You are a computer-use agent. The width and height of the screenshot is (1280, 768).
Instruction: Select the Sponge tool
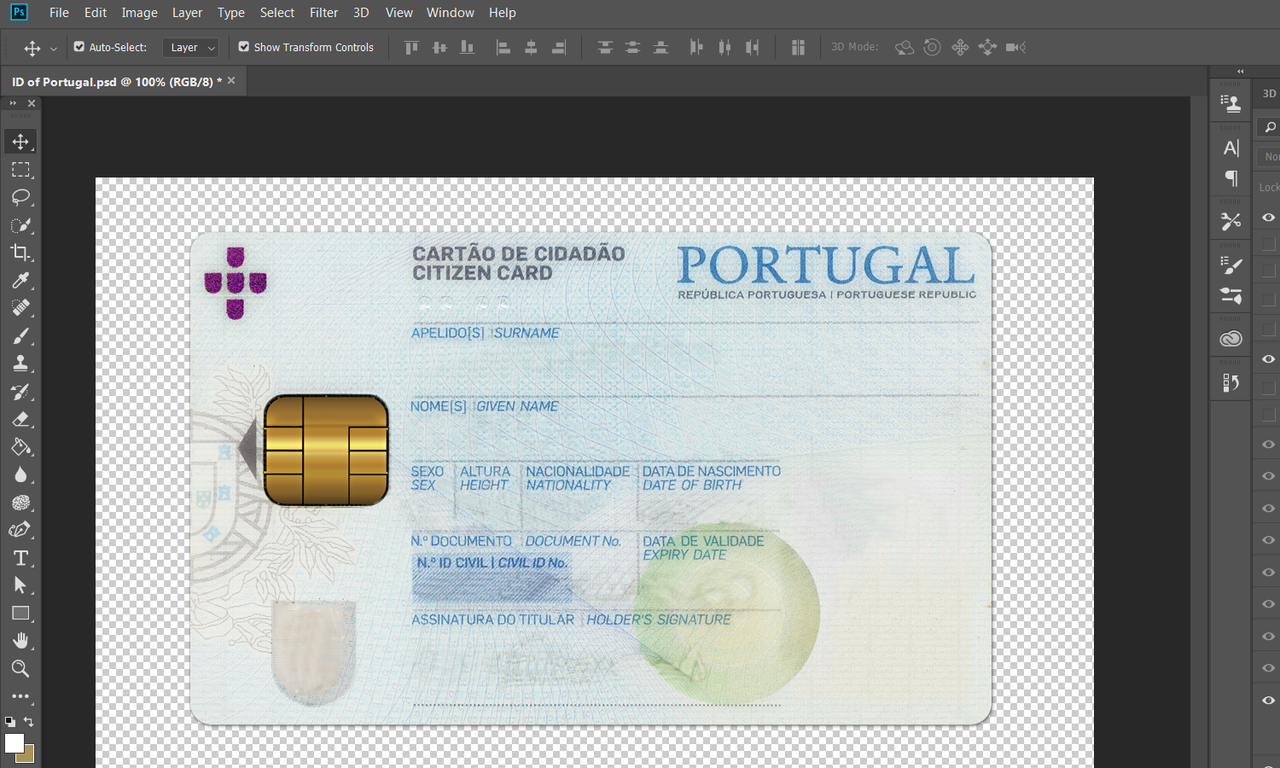click(20, 503)
